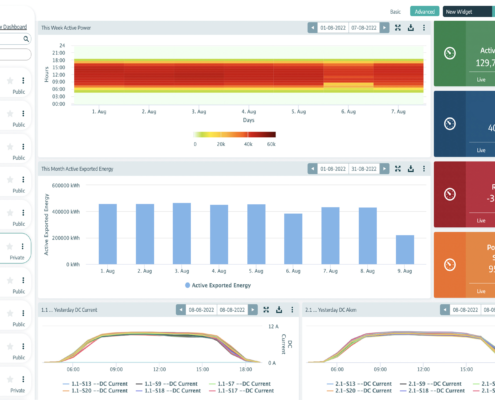This screenshot has width=495, height=400.
Task: Toggle 1.1-S7 DC Current legend series
Action: 240,384
